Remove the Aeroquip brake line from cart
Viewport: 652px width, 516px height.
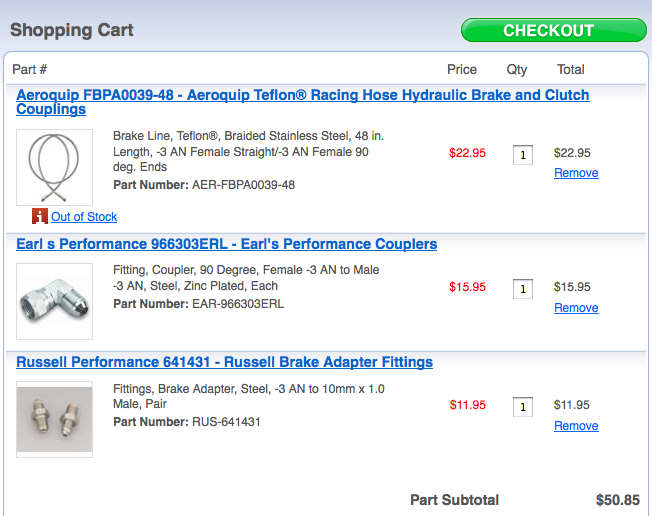[x=576, y=173]
